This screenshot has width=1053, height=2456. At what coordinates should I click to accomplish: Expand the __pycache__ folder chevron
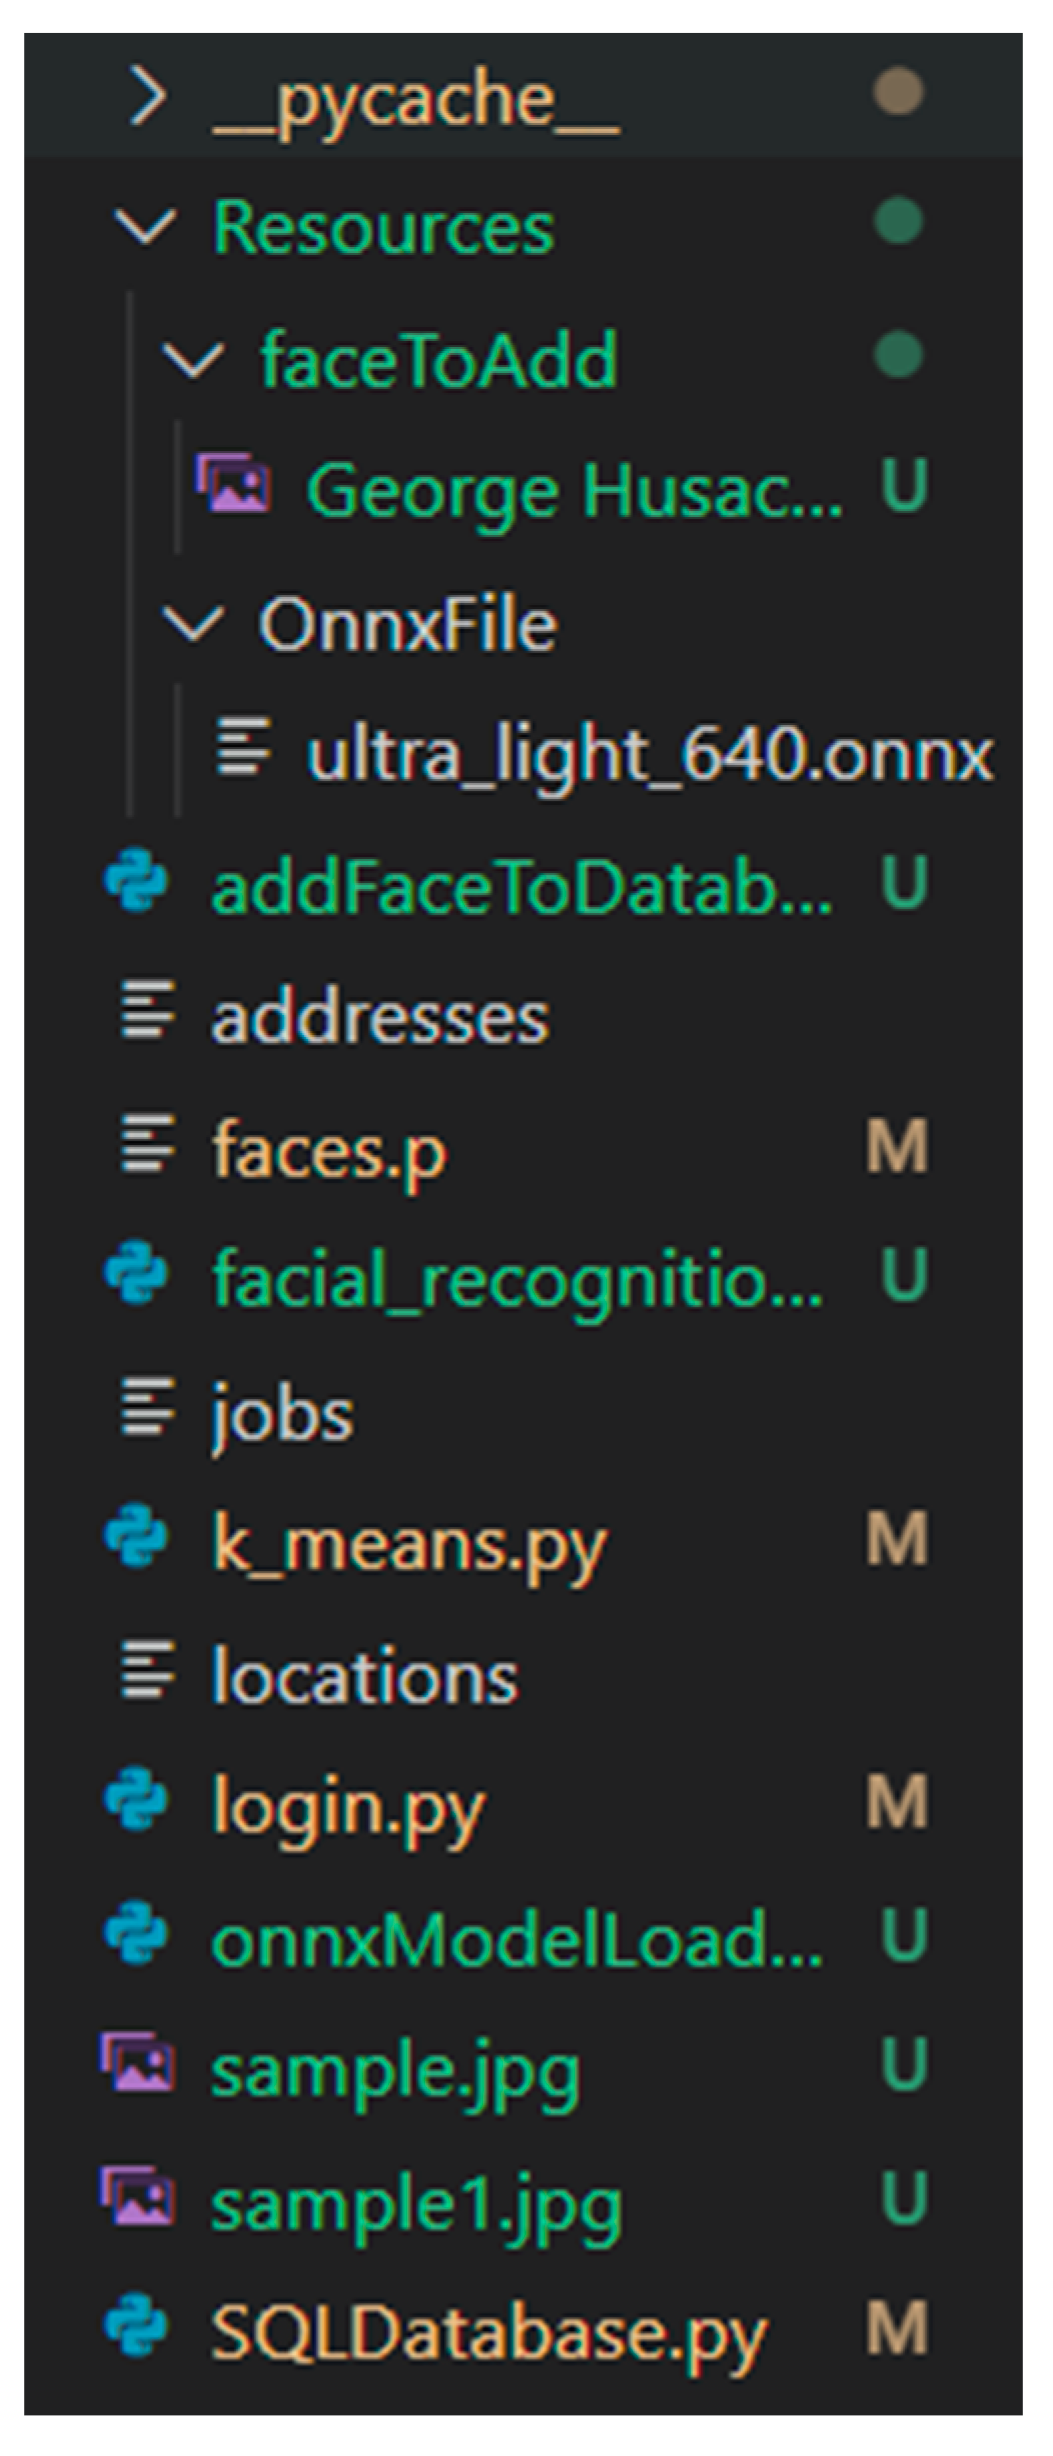coord(148,98)
